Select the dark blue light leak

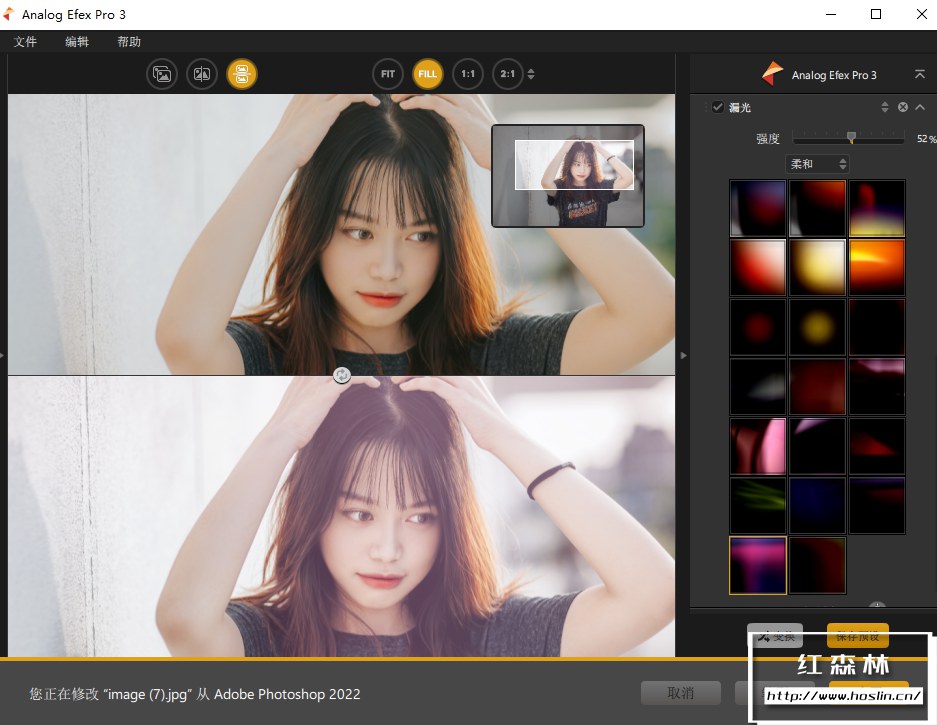point(817,506)
